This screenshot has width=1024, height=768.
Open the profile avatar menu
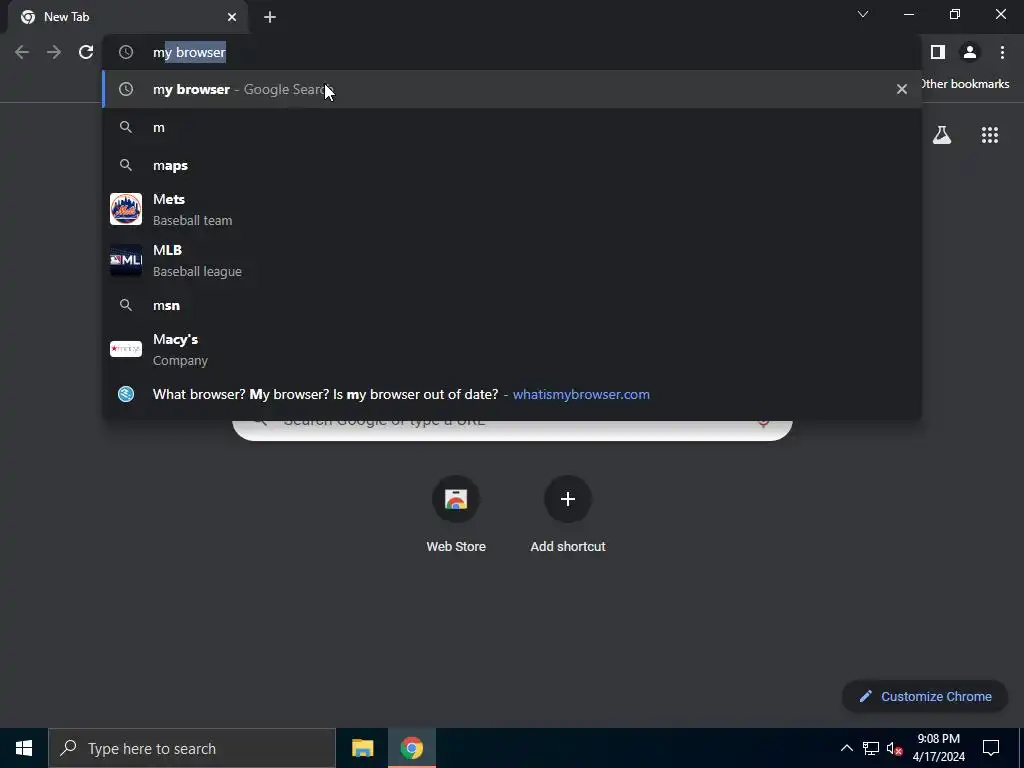click(x=970, y=52)
